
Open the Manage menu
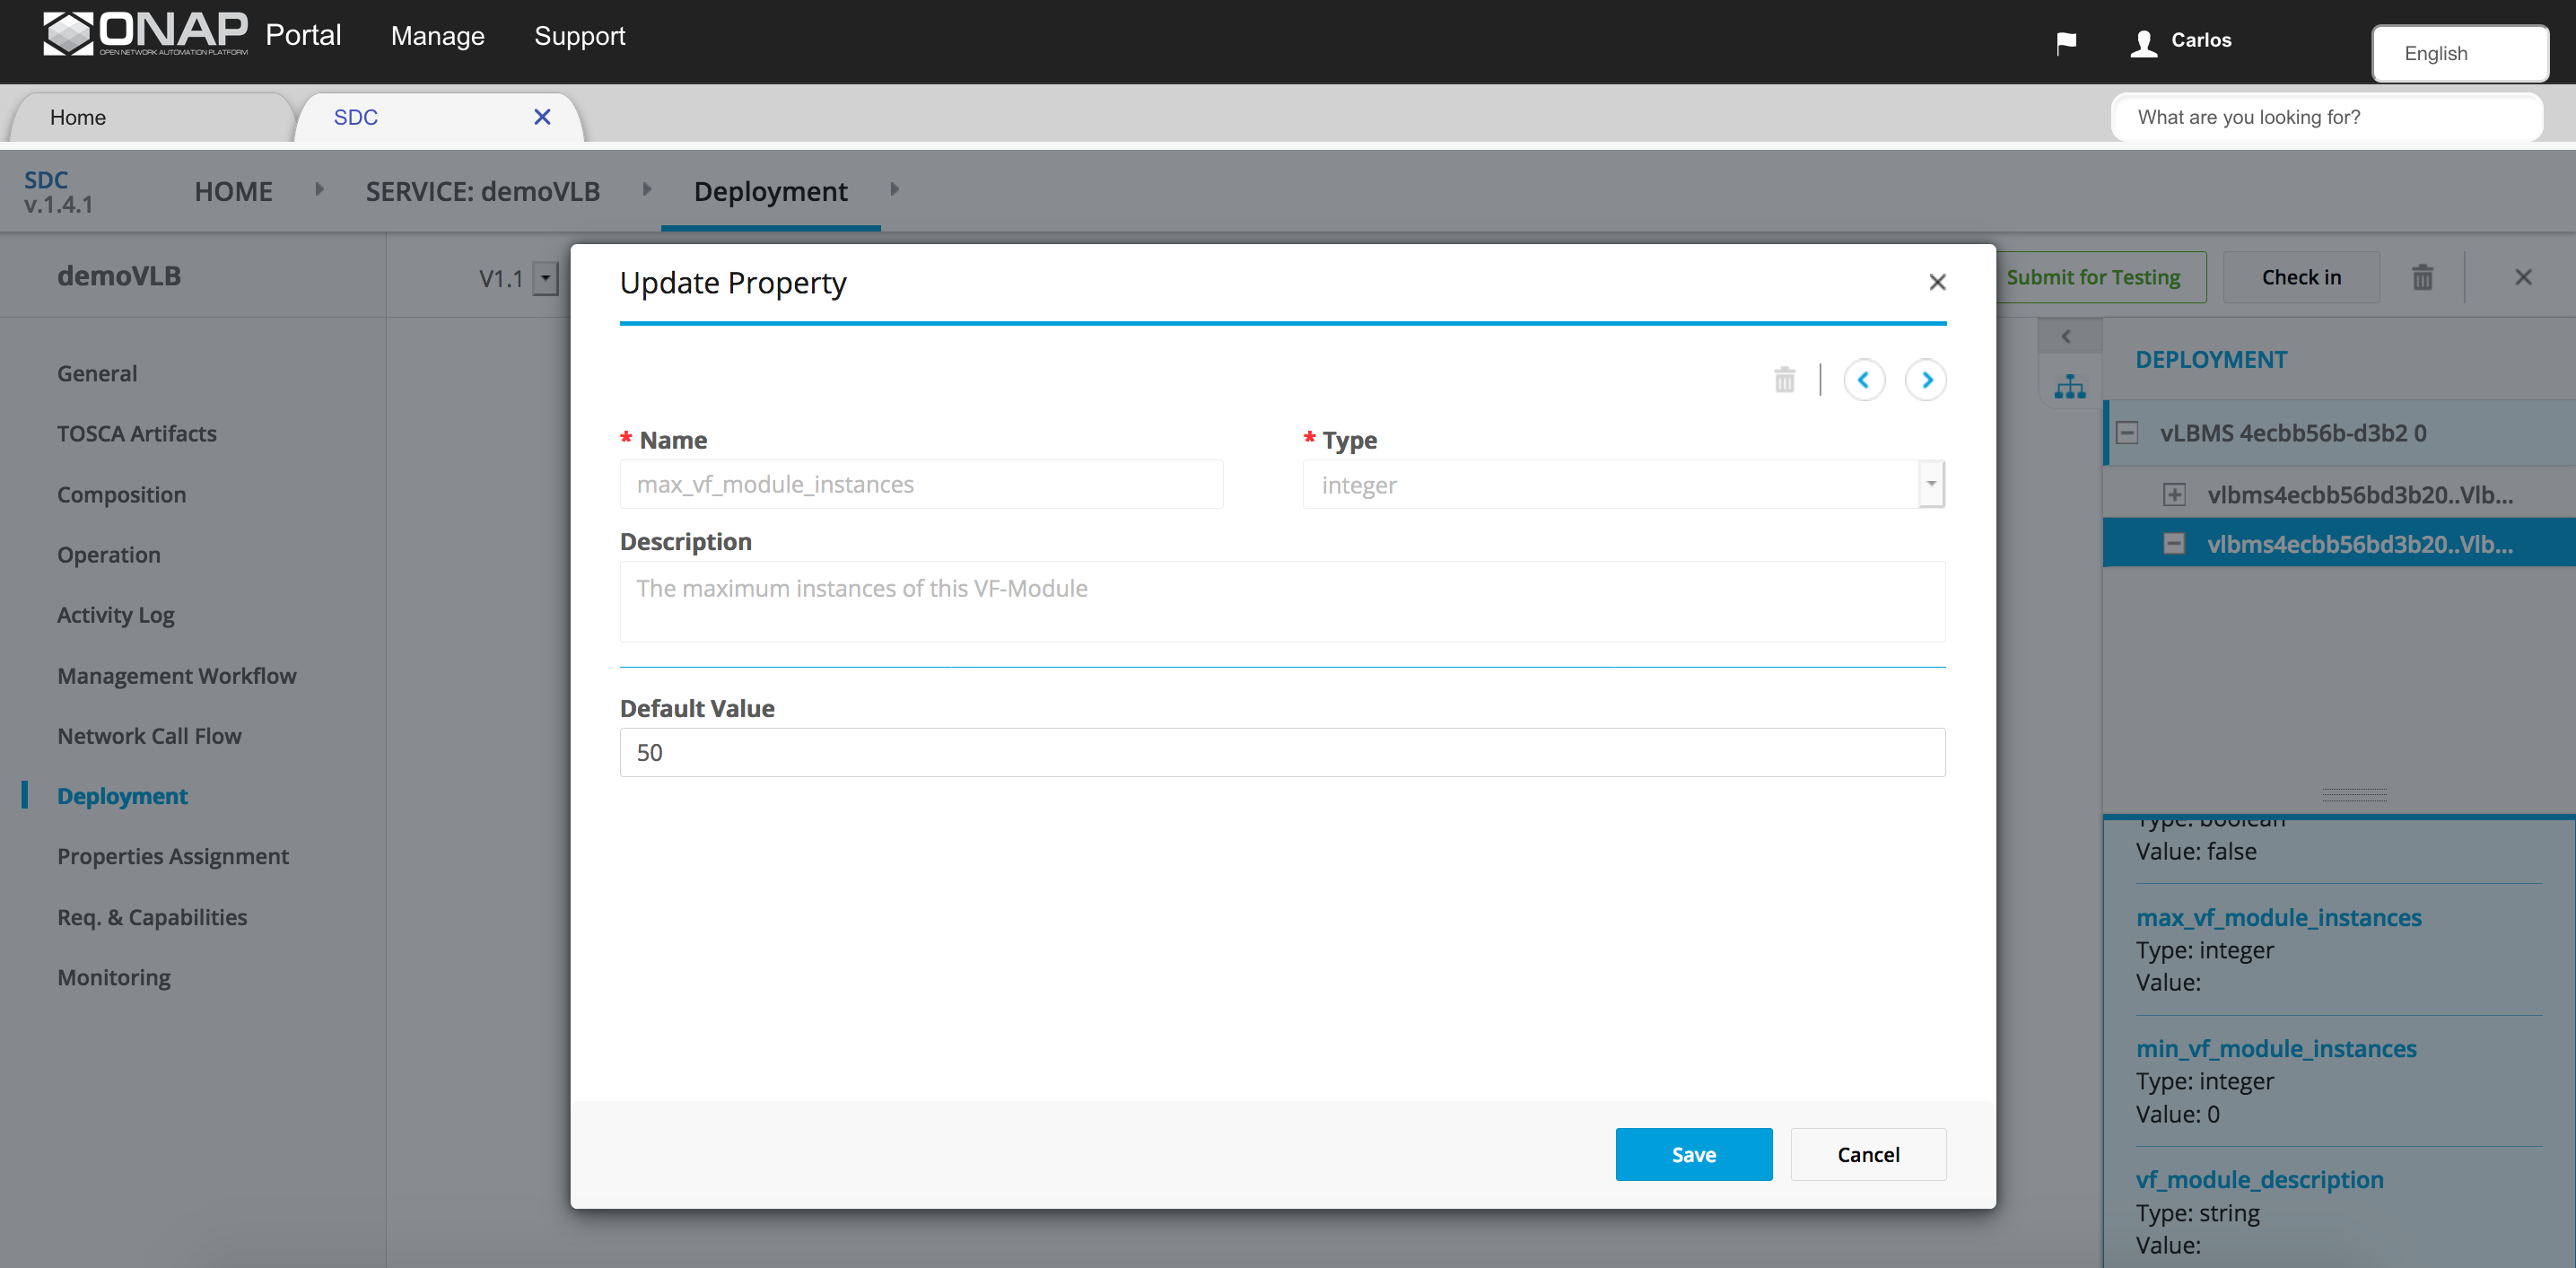pos(438,36)
